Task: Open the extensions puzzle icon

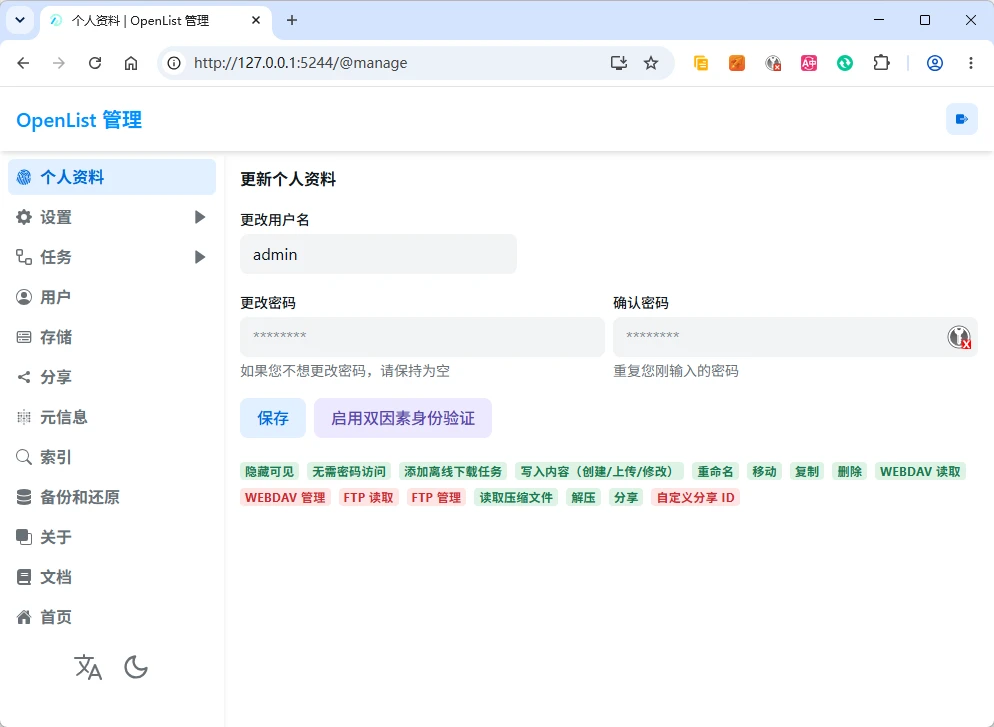Action: pyautogui.click(x=881, y=63)
